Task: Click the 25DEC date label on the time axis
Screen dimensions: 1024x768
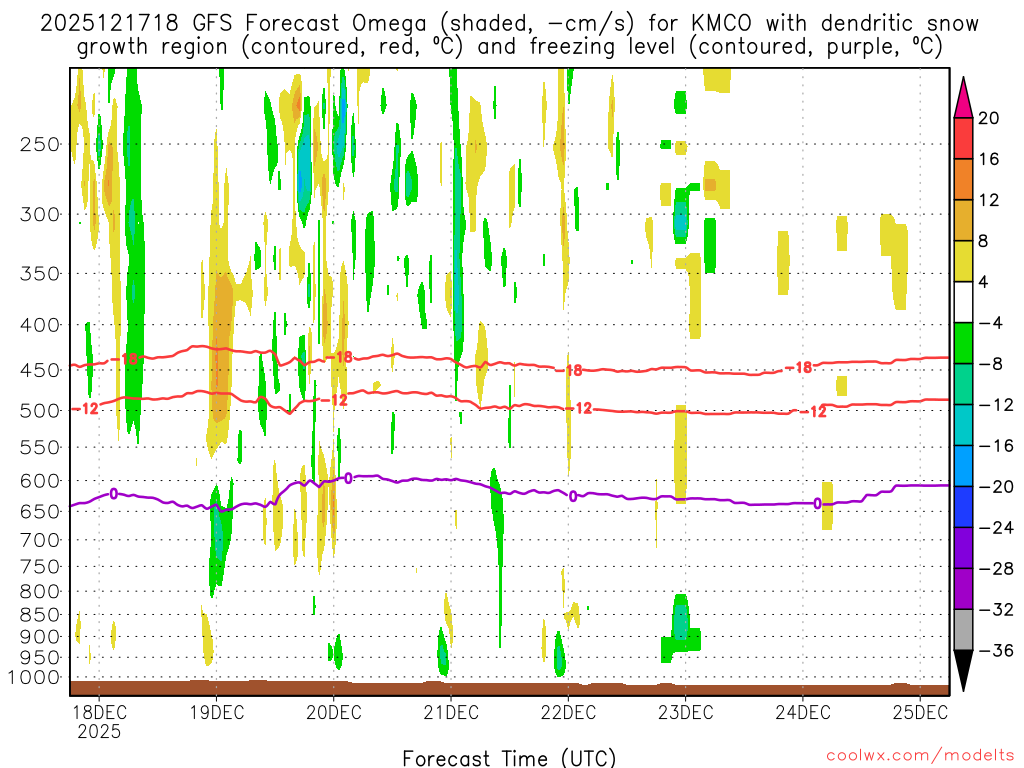Action: coord(920,712)
